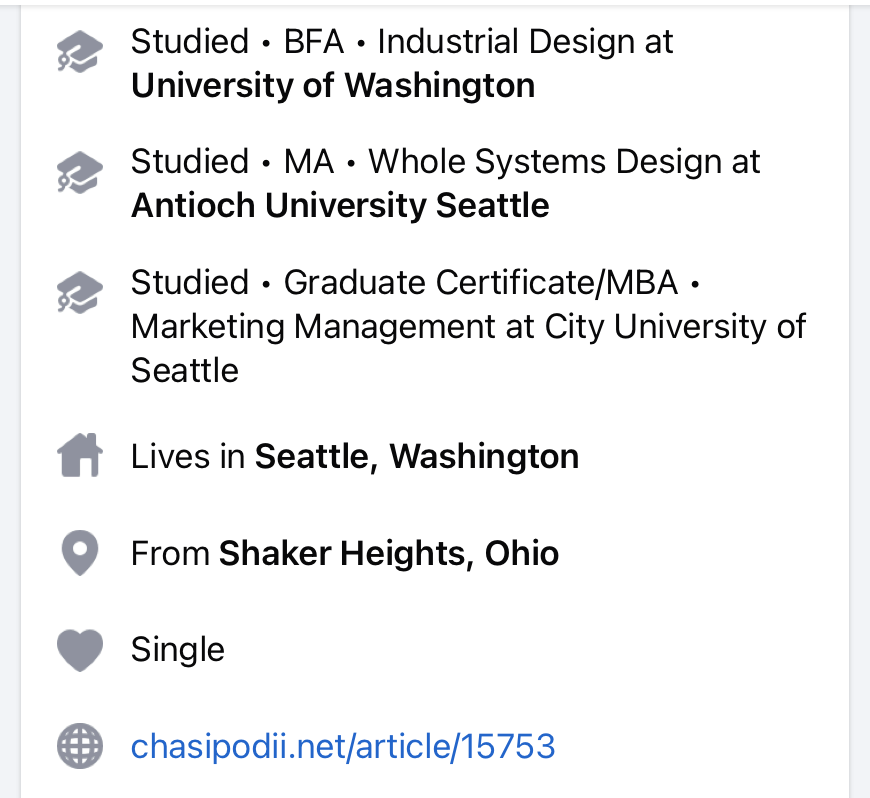The width and height of the screenshot is (870, 798).
Task: Click Marketing Management at City University text
Action: [x=468, y=326]
